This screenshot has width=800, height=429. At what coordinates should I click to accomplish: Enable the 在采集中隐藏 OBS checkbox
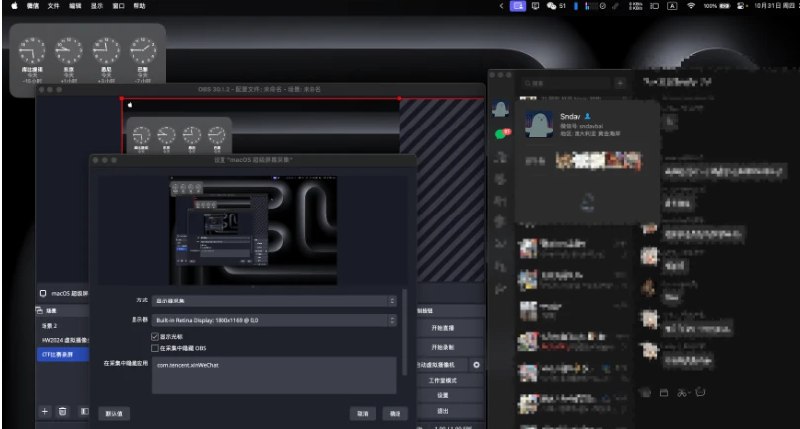point(153,347)
